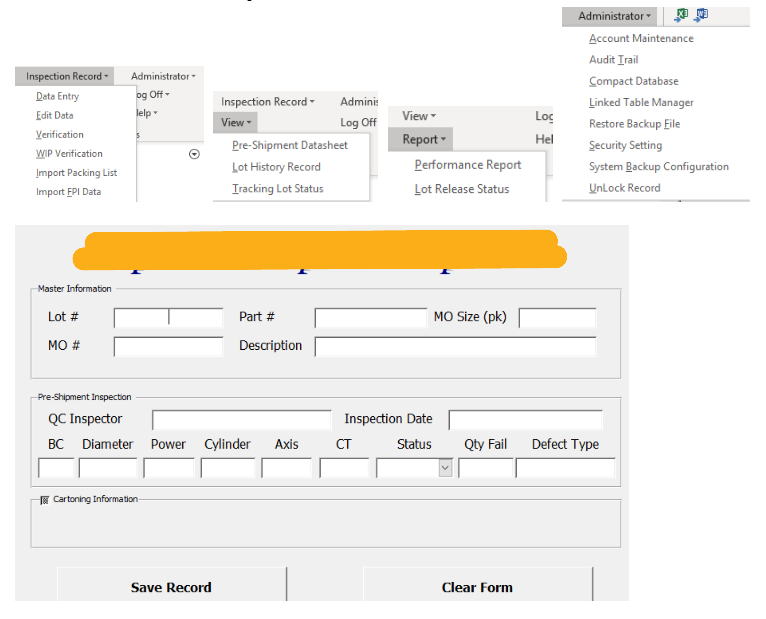Select Data Entry from Inspection Record menu
This screenshot has width=766, height=619.
pos(57,96)
